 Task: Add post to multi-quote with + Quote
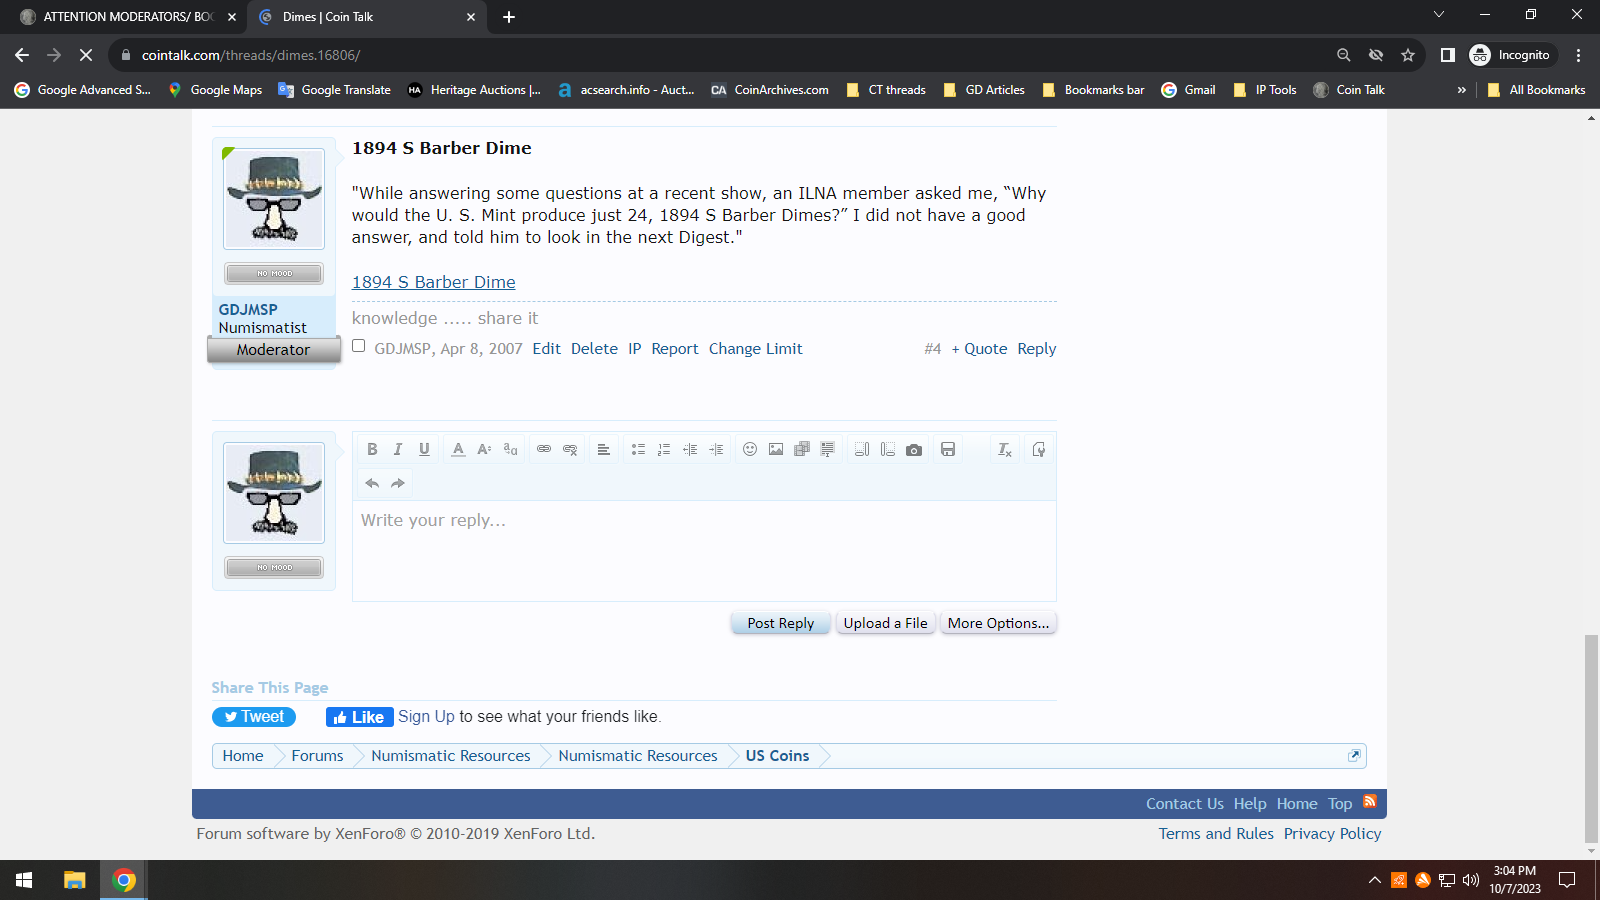click(x=979, y=349)
